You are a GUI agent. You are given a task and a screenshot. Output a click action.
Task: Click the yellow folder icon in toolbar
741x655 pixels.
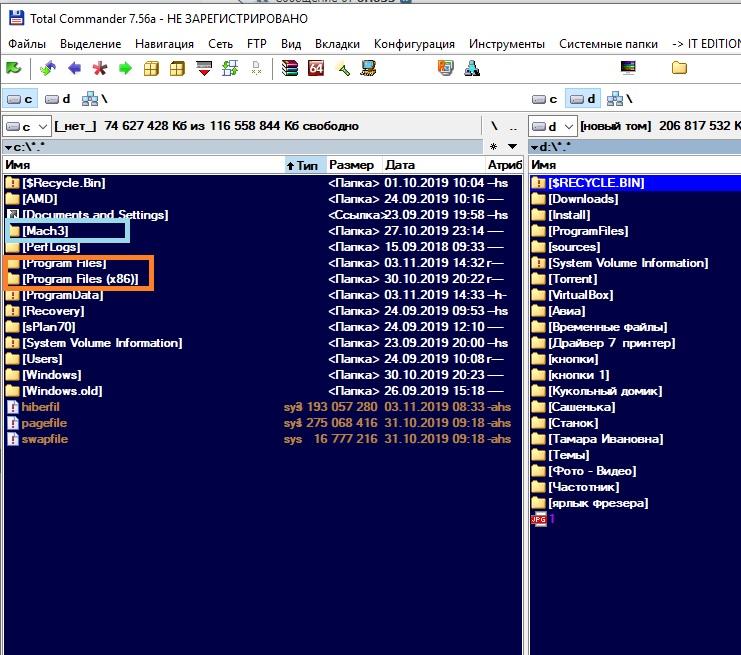point(679,69)
